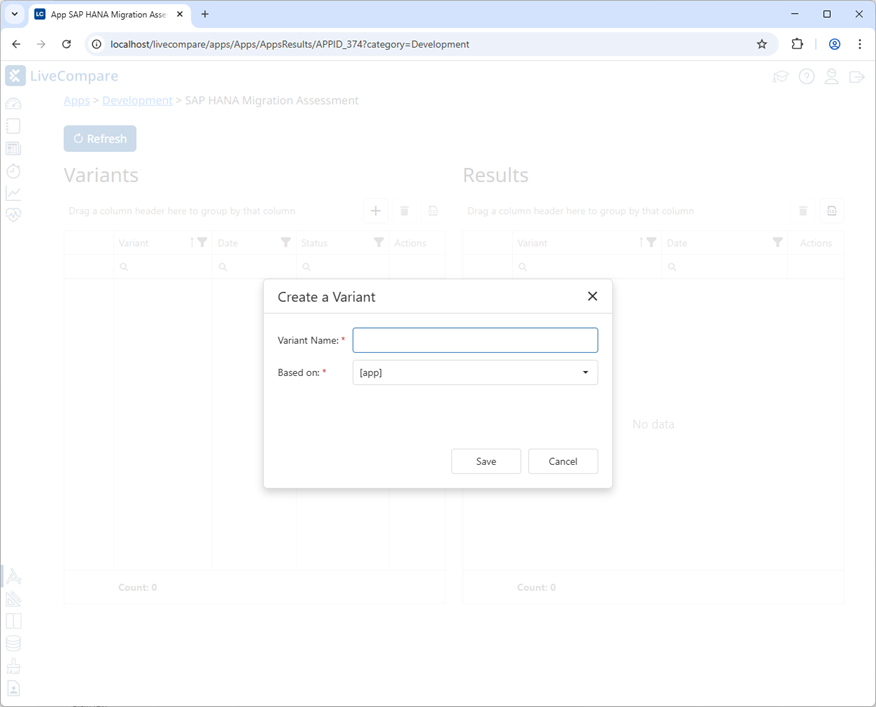Open the heartbeat health sidebar icon
Image resolution: width=876 pixels, height=707 pixels.
pyautogui.click(x=13, y=215)
